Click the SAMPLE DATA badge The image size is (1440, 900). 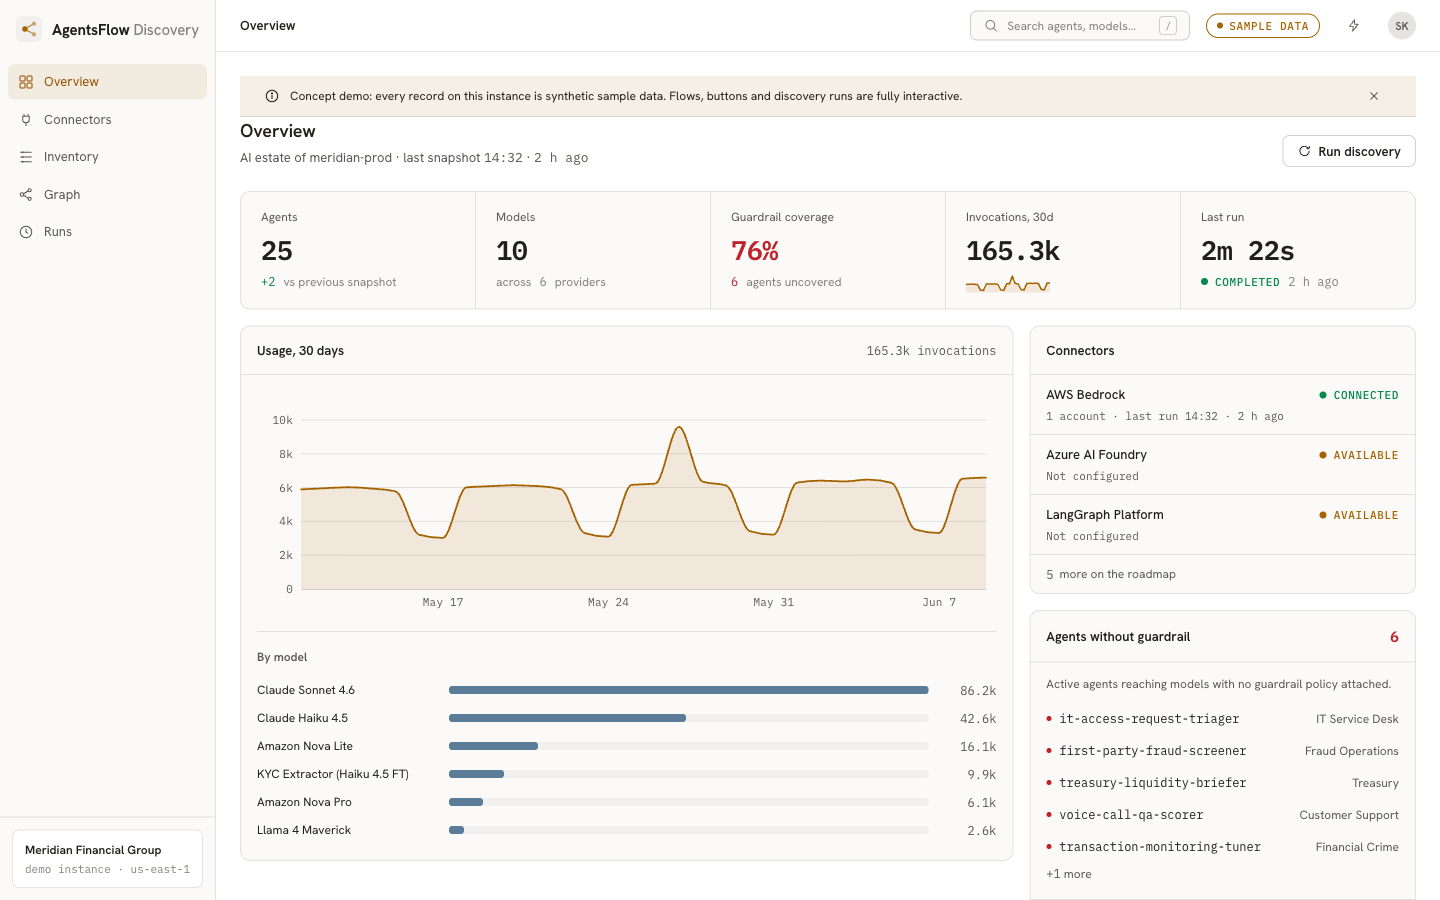(x=1263, y=26)
